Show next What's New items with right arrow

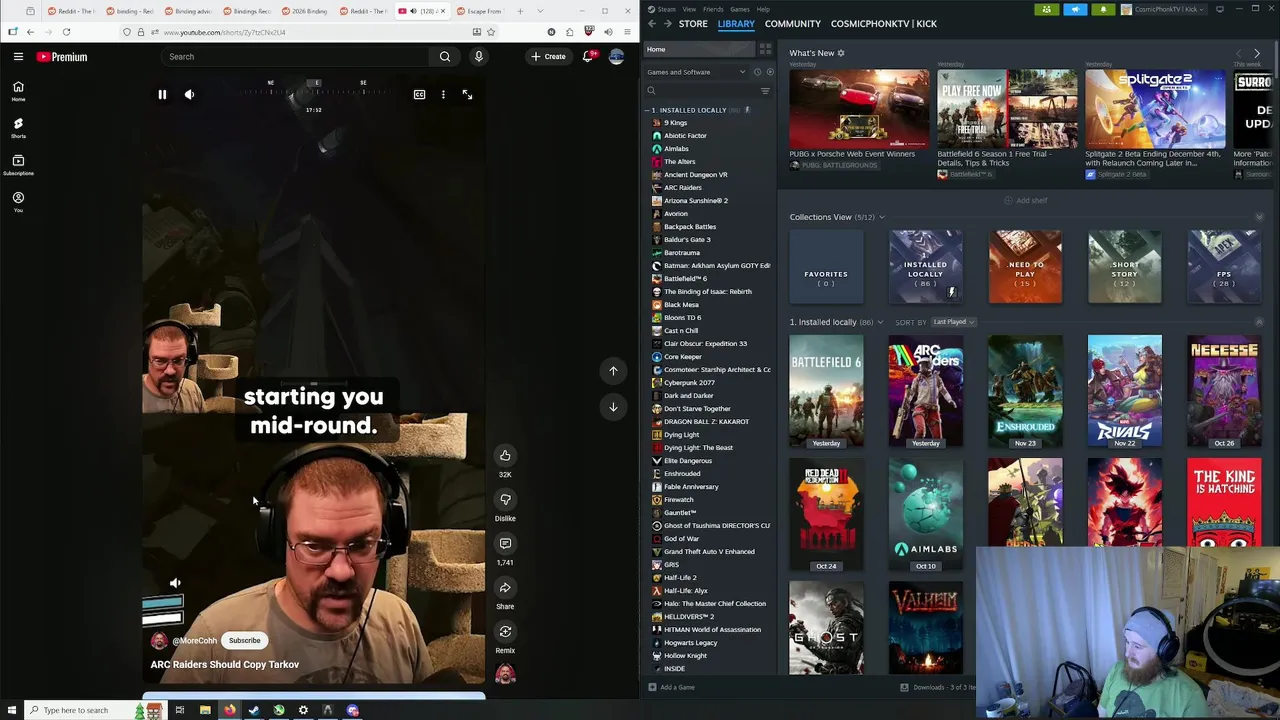pos(1257,53)
